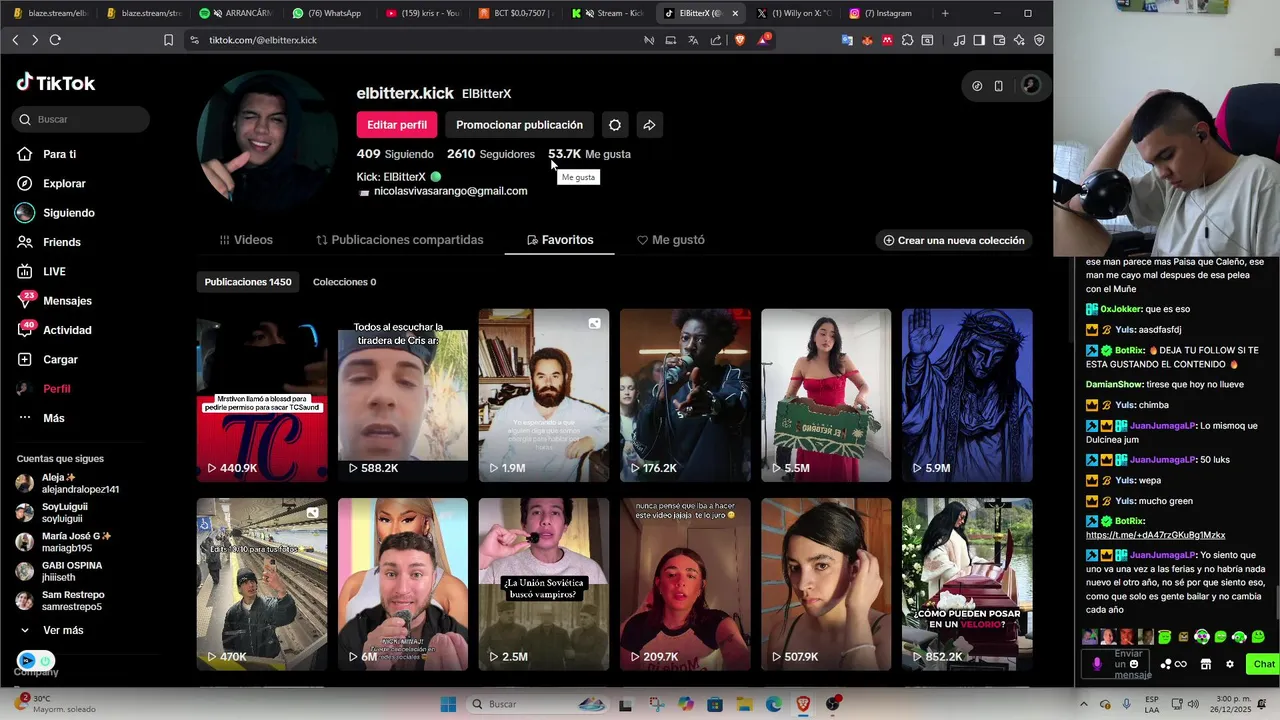
Task: Open the video with 5.5M views
Action: 826,395
